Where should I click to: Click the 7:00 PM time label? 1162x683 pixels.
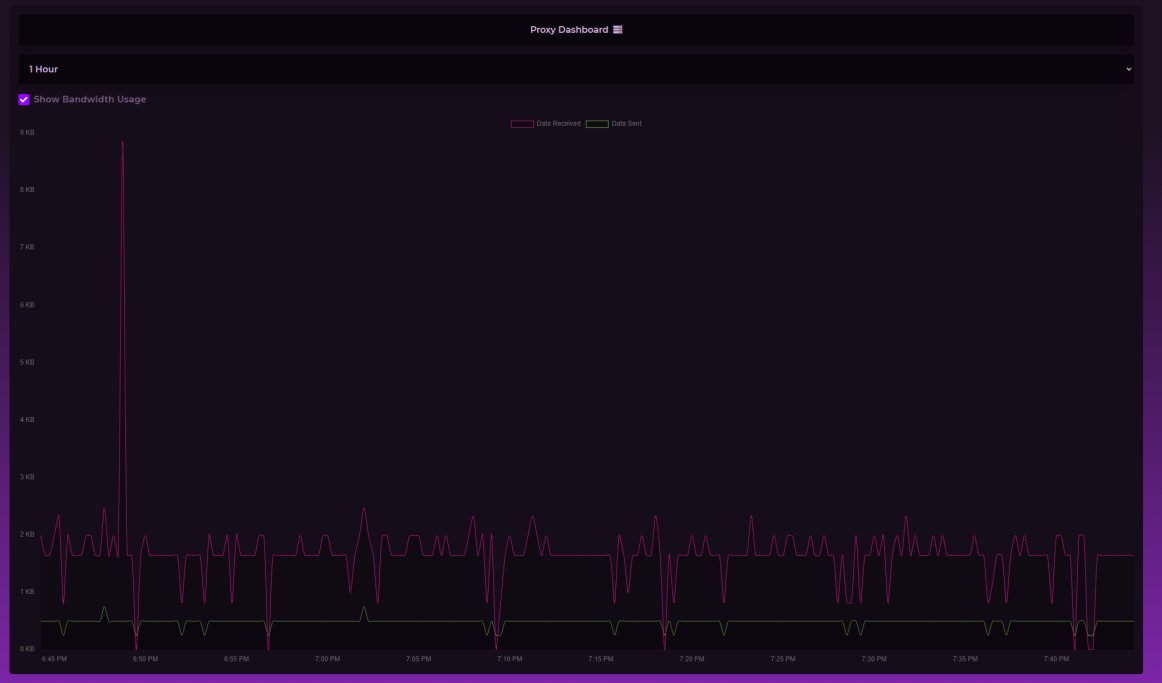(x=328, y=659)
